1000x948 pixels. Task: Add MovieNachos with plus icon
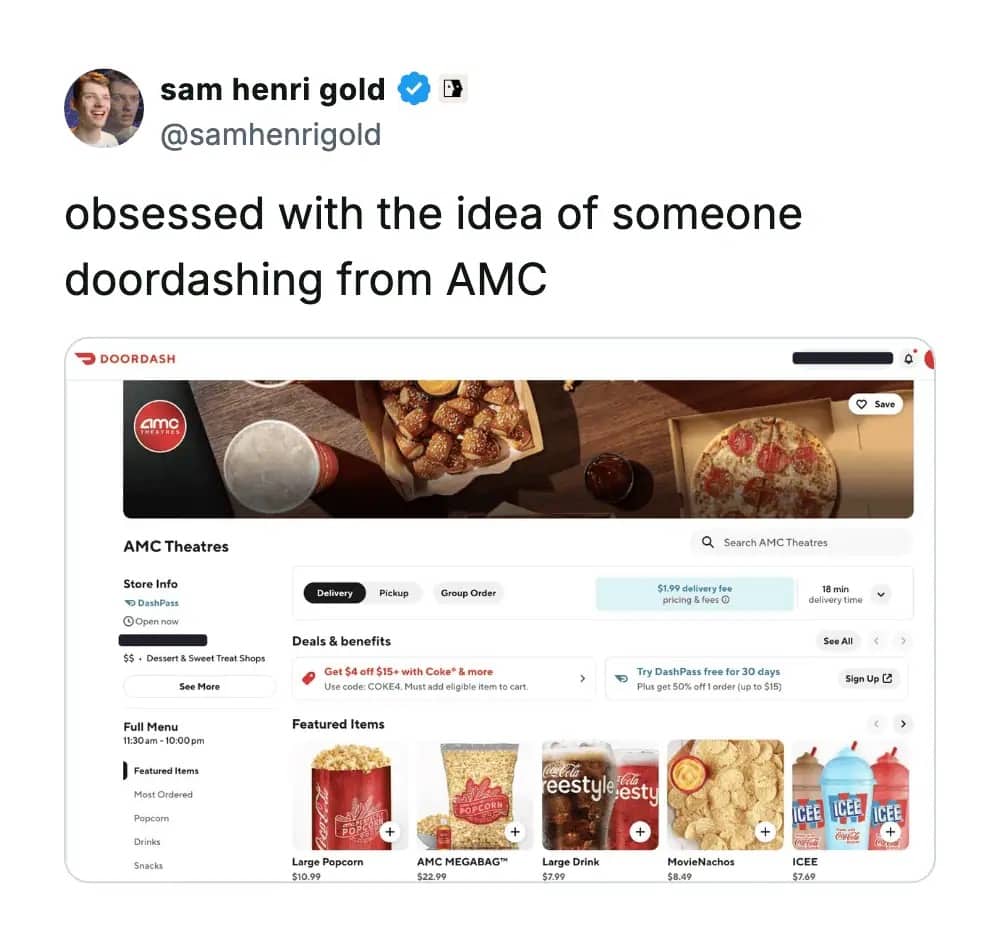tap(765, 832)
